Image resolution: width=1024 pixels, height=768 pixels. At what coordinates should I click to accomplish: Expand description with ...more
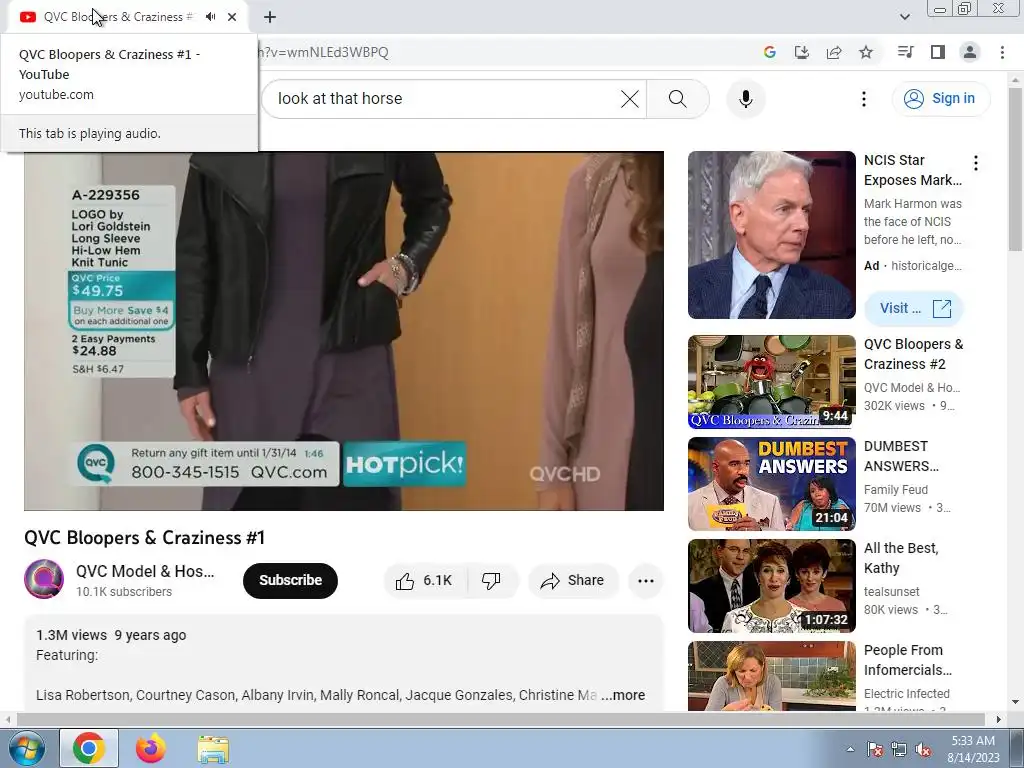623,696
